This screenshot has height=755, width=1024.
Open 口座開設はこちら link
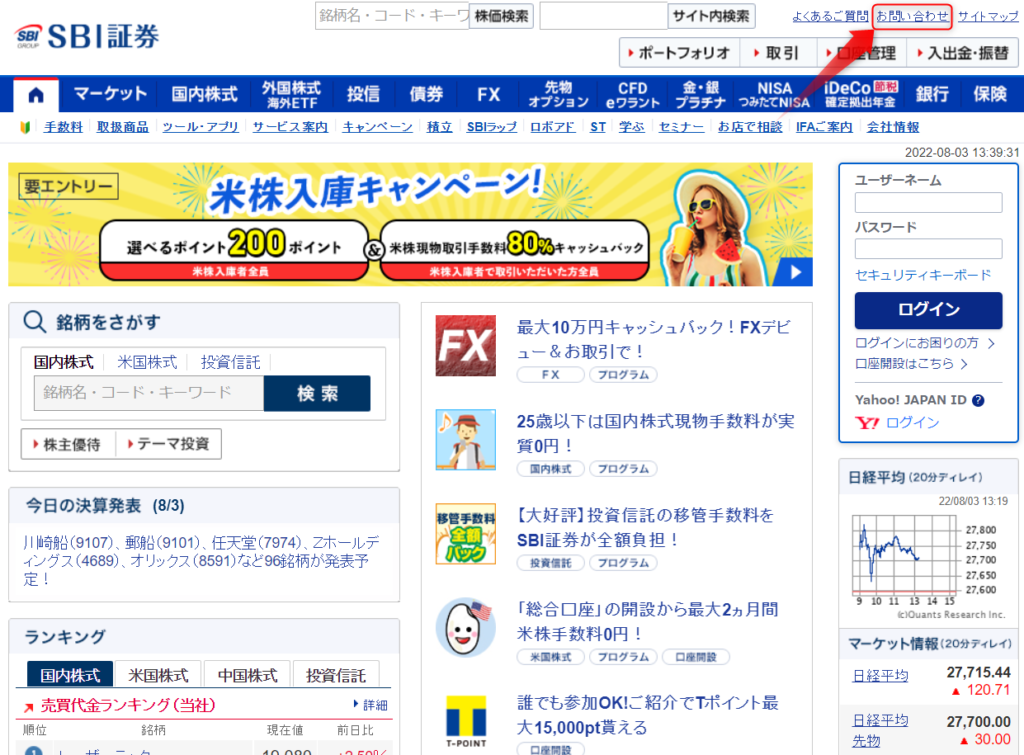coord(911,364)
